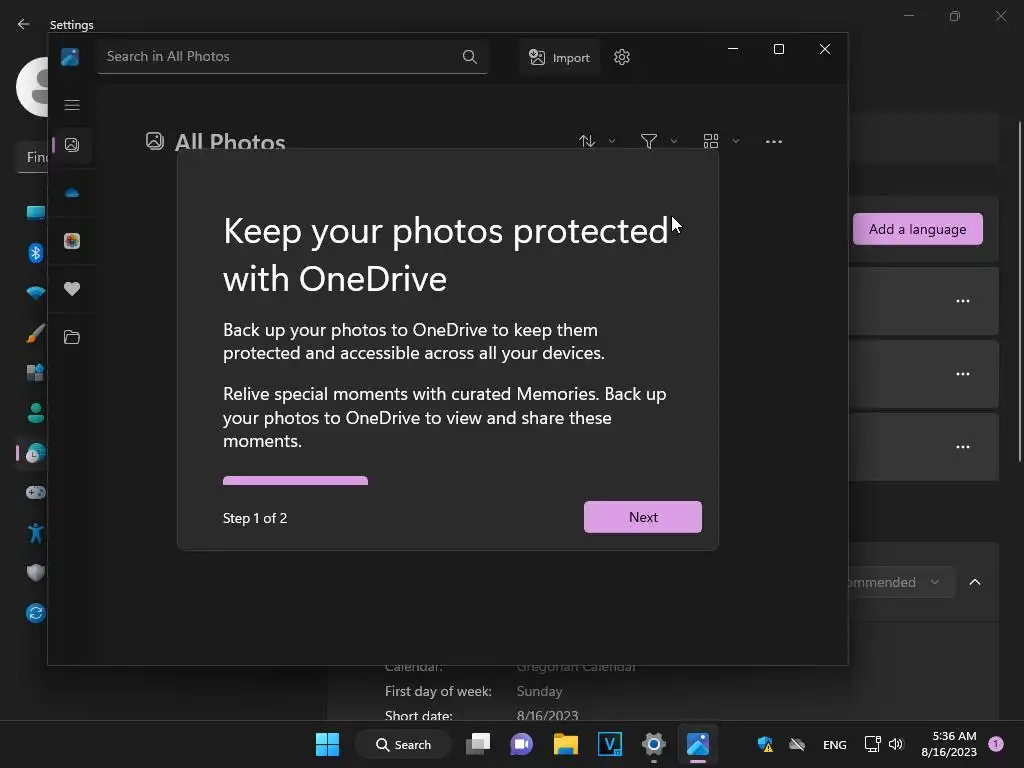Open System in Settings sidebar

(35, 212)
